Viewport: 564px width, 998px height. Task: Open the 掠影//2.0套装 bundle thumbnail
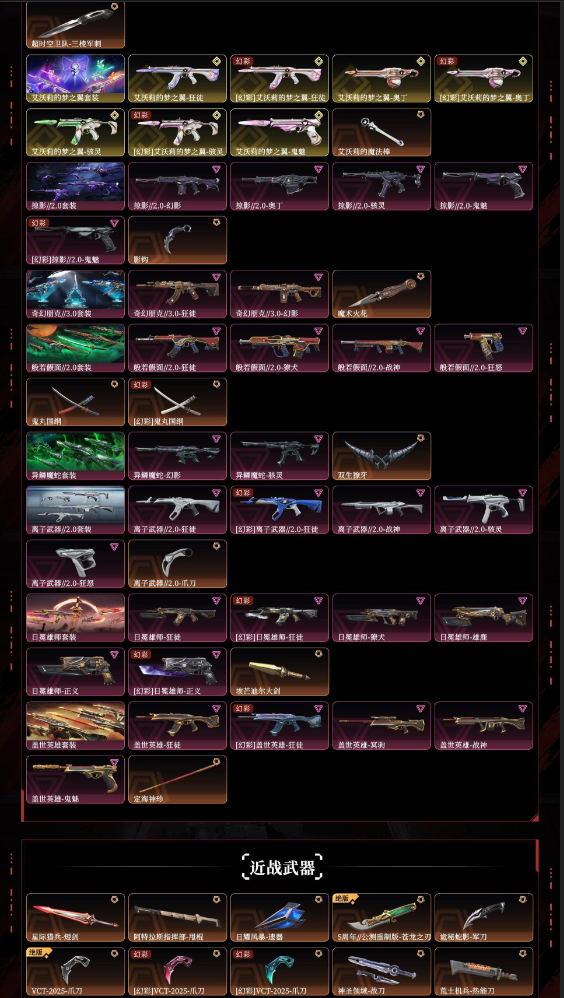click(x=76, y=186)
